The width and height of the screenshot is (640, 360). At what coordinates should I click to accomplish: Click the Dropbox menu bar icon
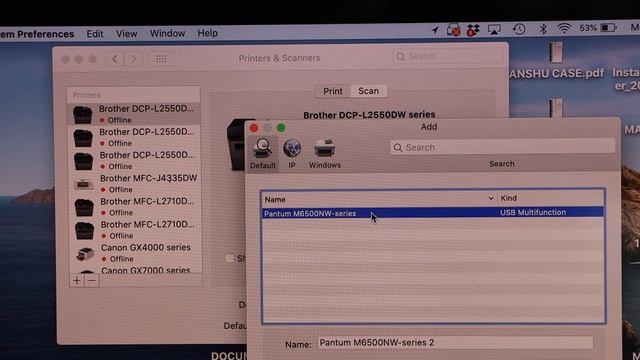473,30
